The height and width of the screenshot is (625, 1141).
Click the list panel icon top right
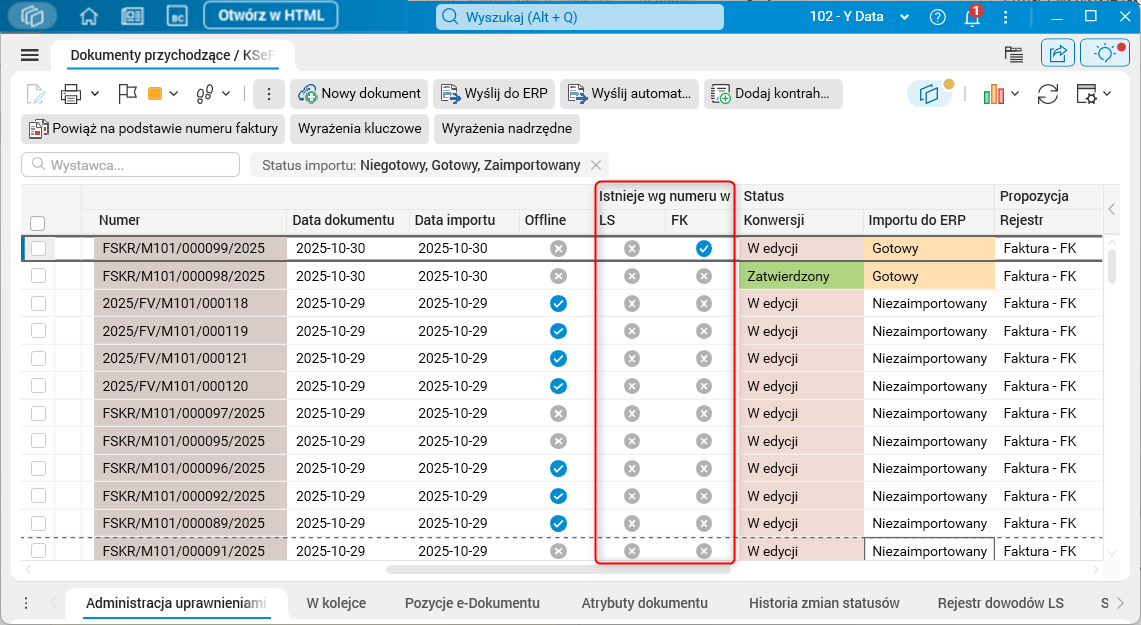tap(1014, 54)
